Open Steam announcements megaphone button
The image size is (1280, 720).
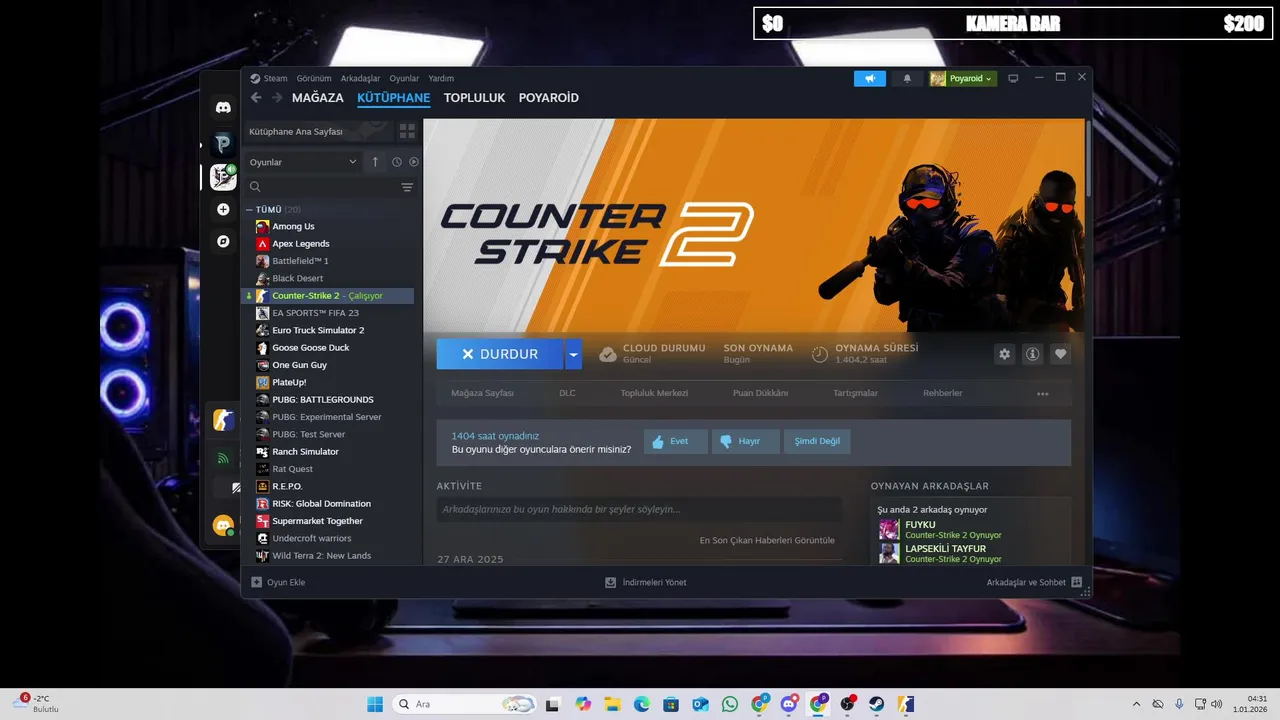click(870, 78)
